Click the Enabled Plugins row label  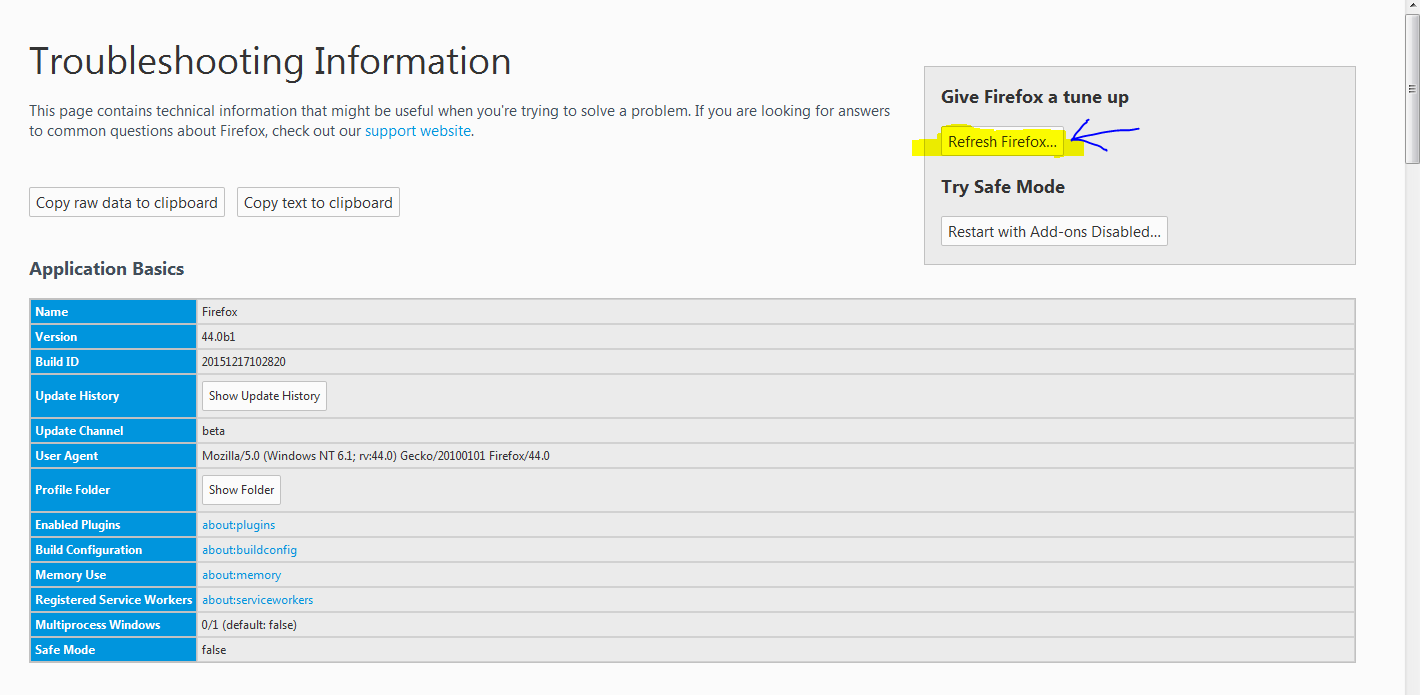coord(114,525)
